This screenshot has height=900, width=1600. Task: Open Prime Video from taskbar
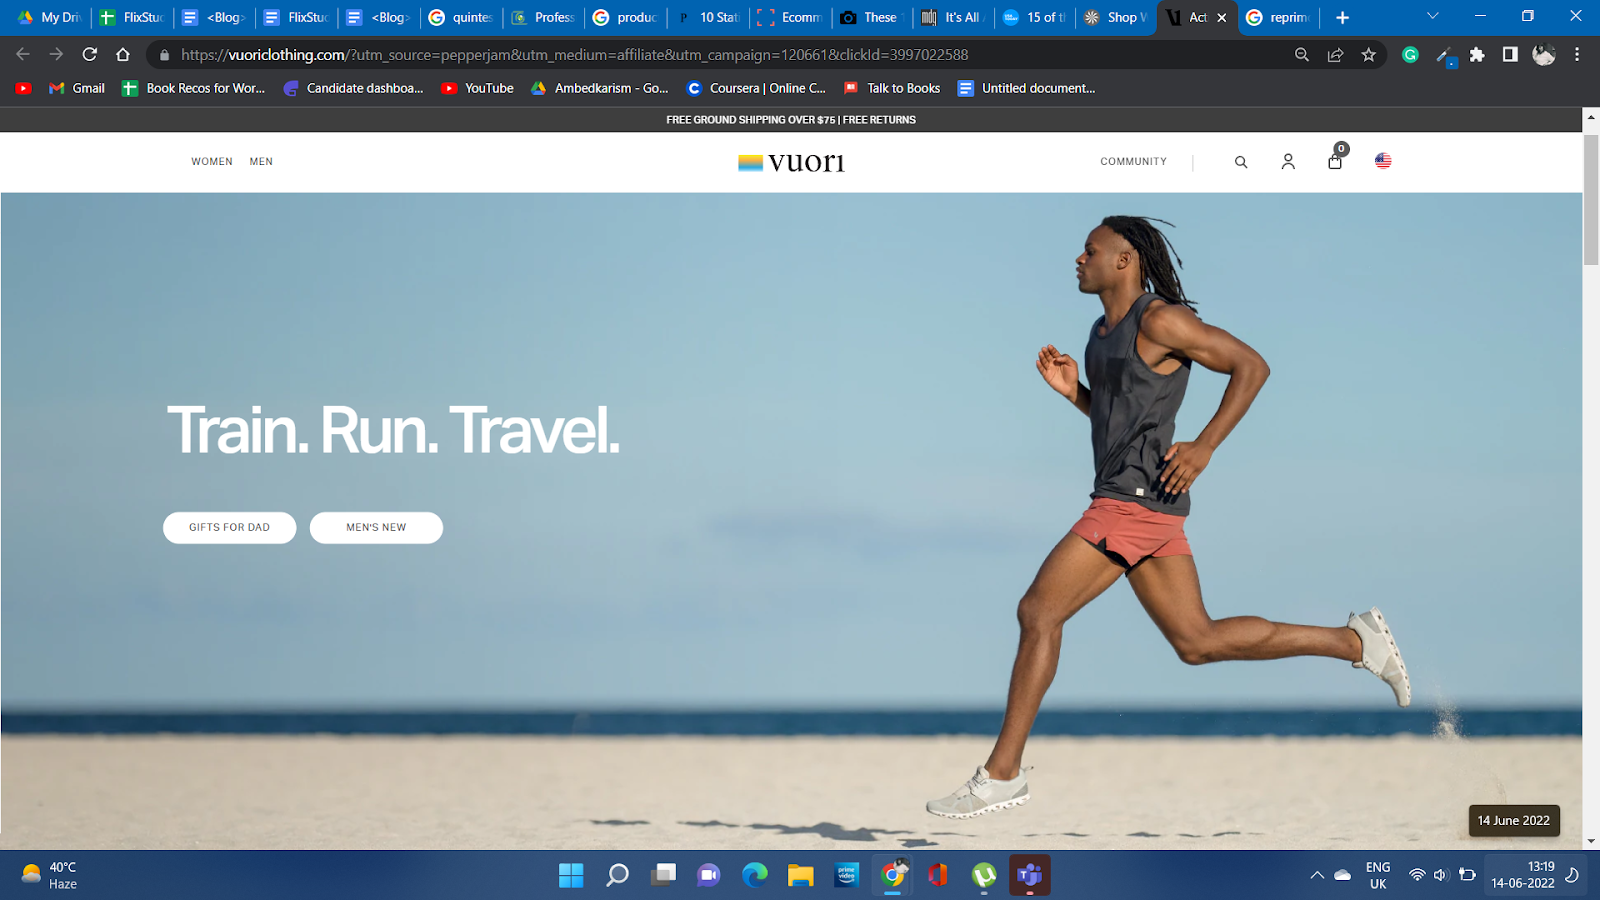pos(847,875)
